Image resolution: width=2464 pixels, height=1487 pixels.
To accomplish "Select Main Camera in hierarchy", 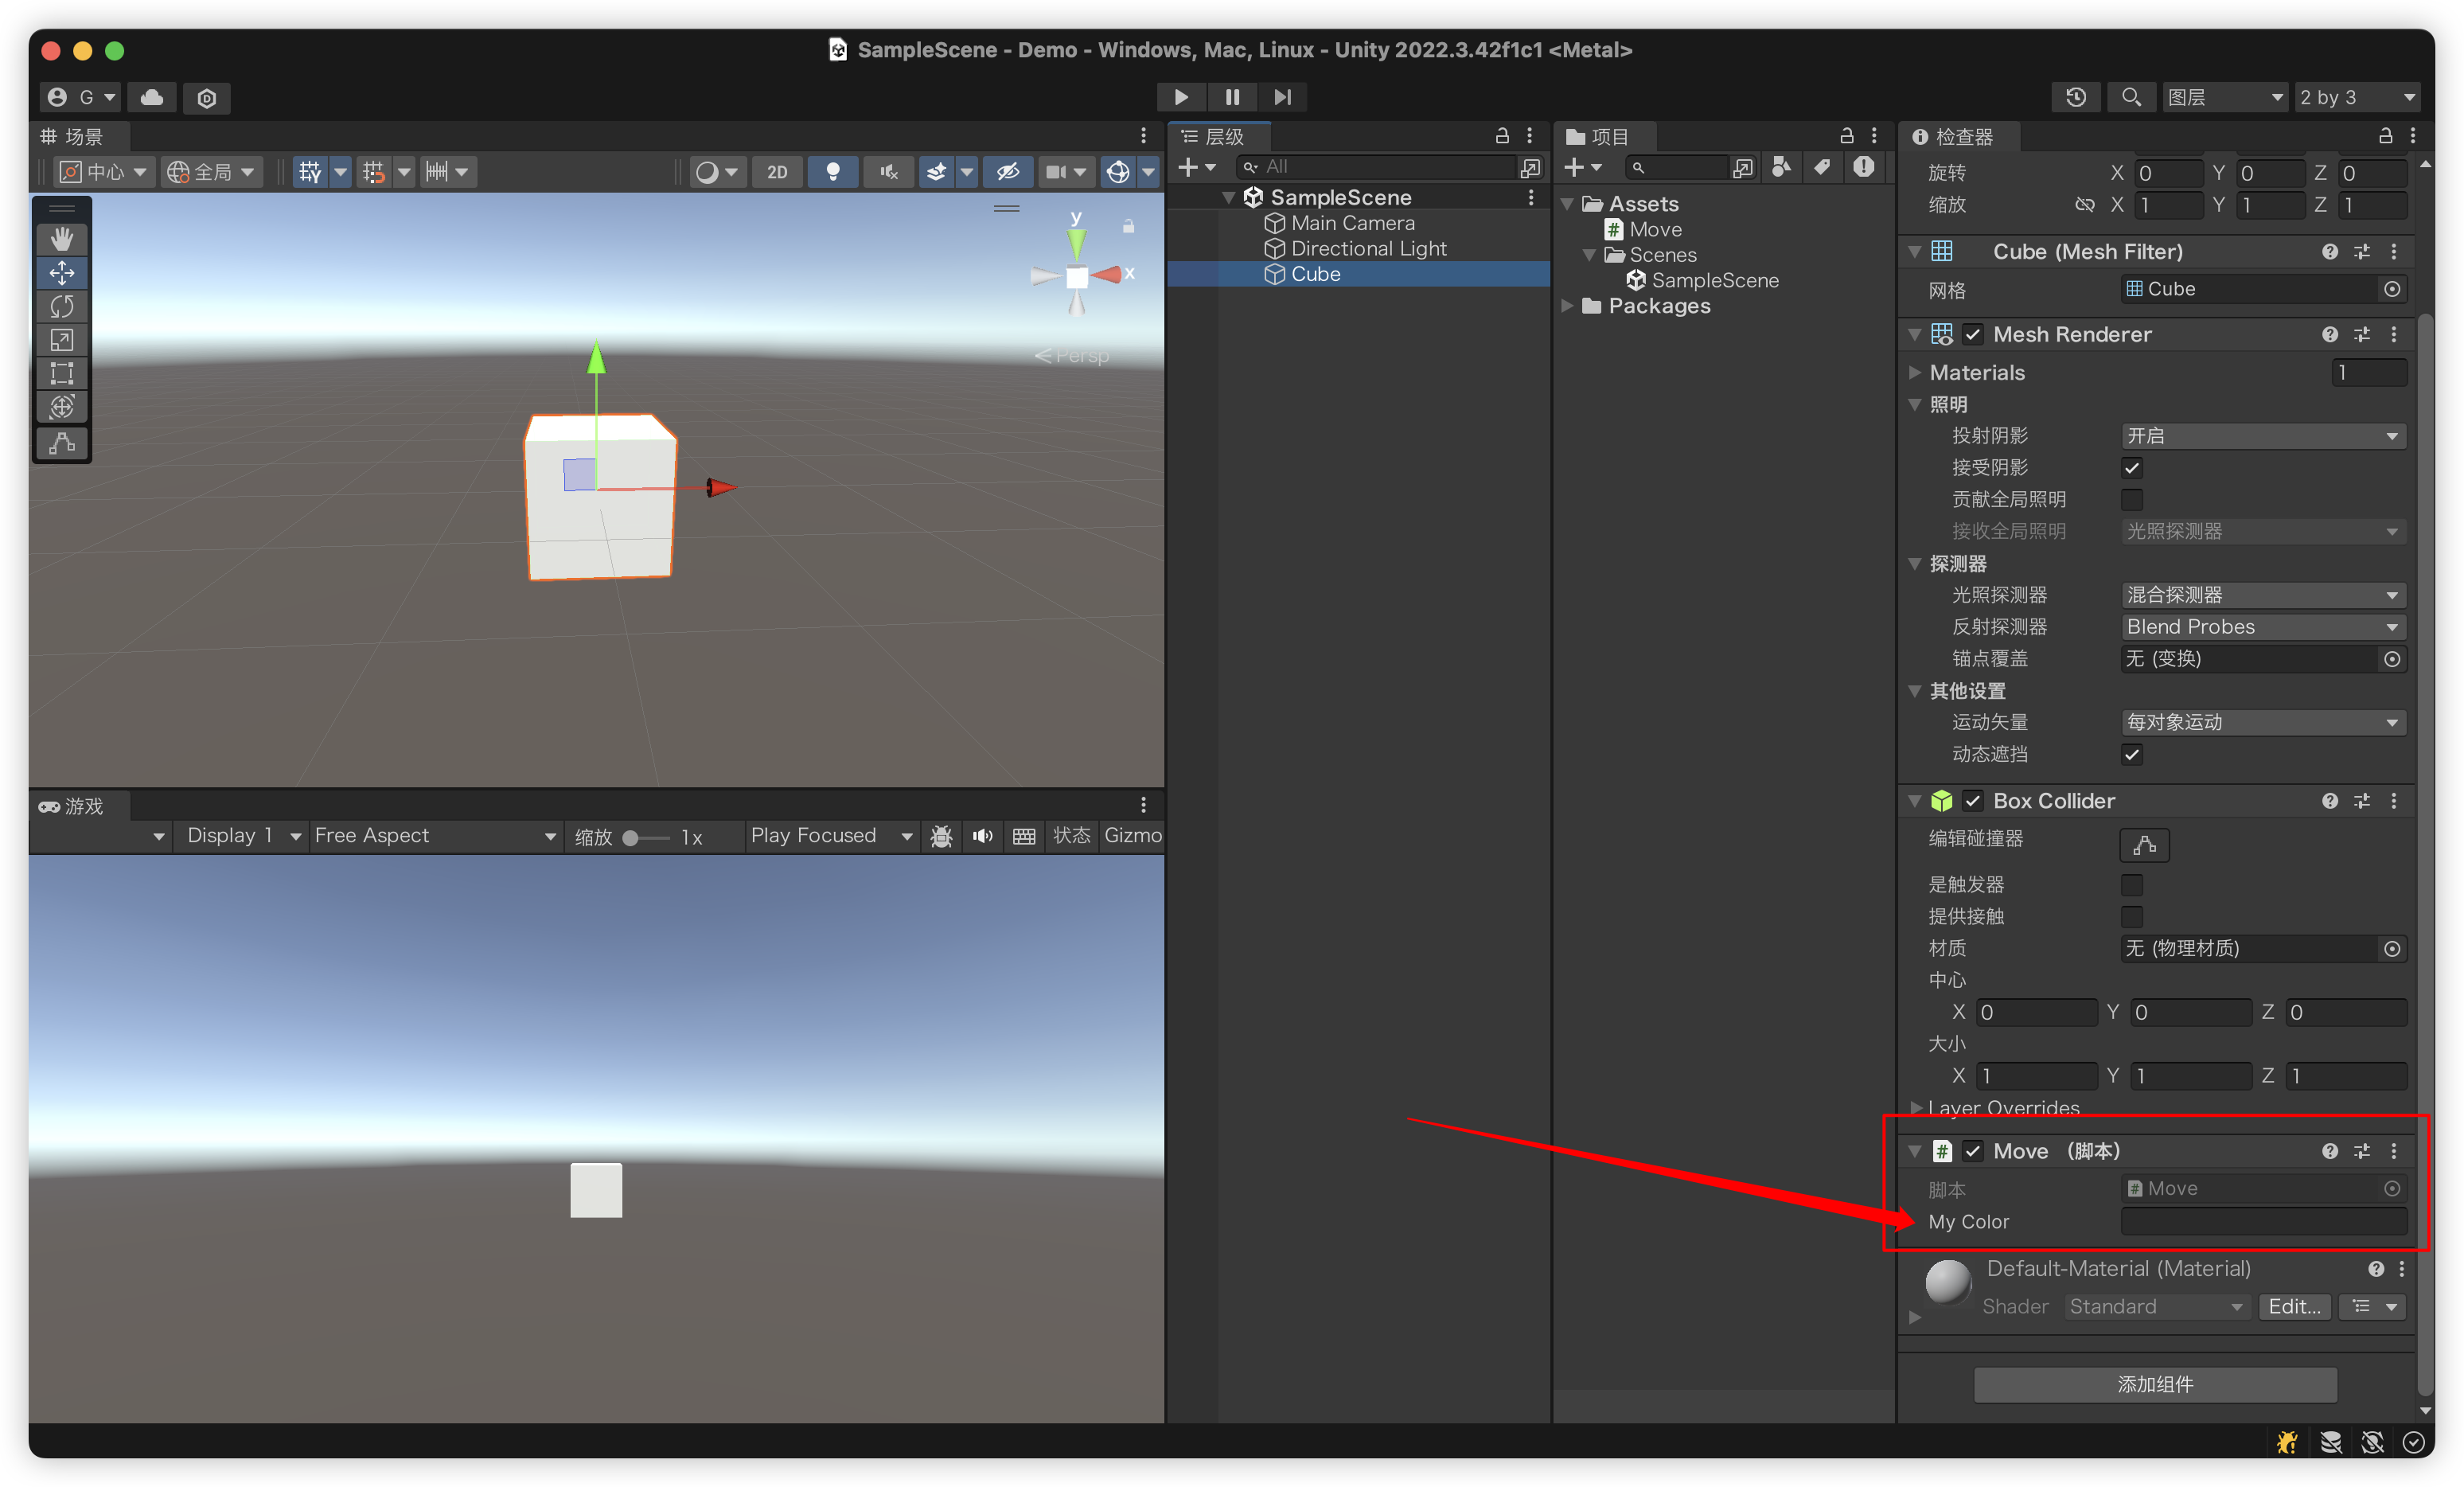I will click(1352, 223).
